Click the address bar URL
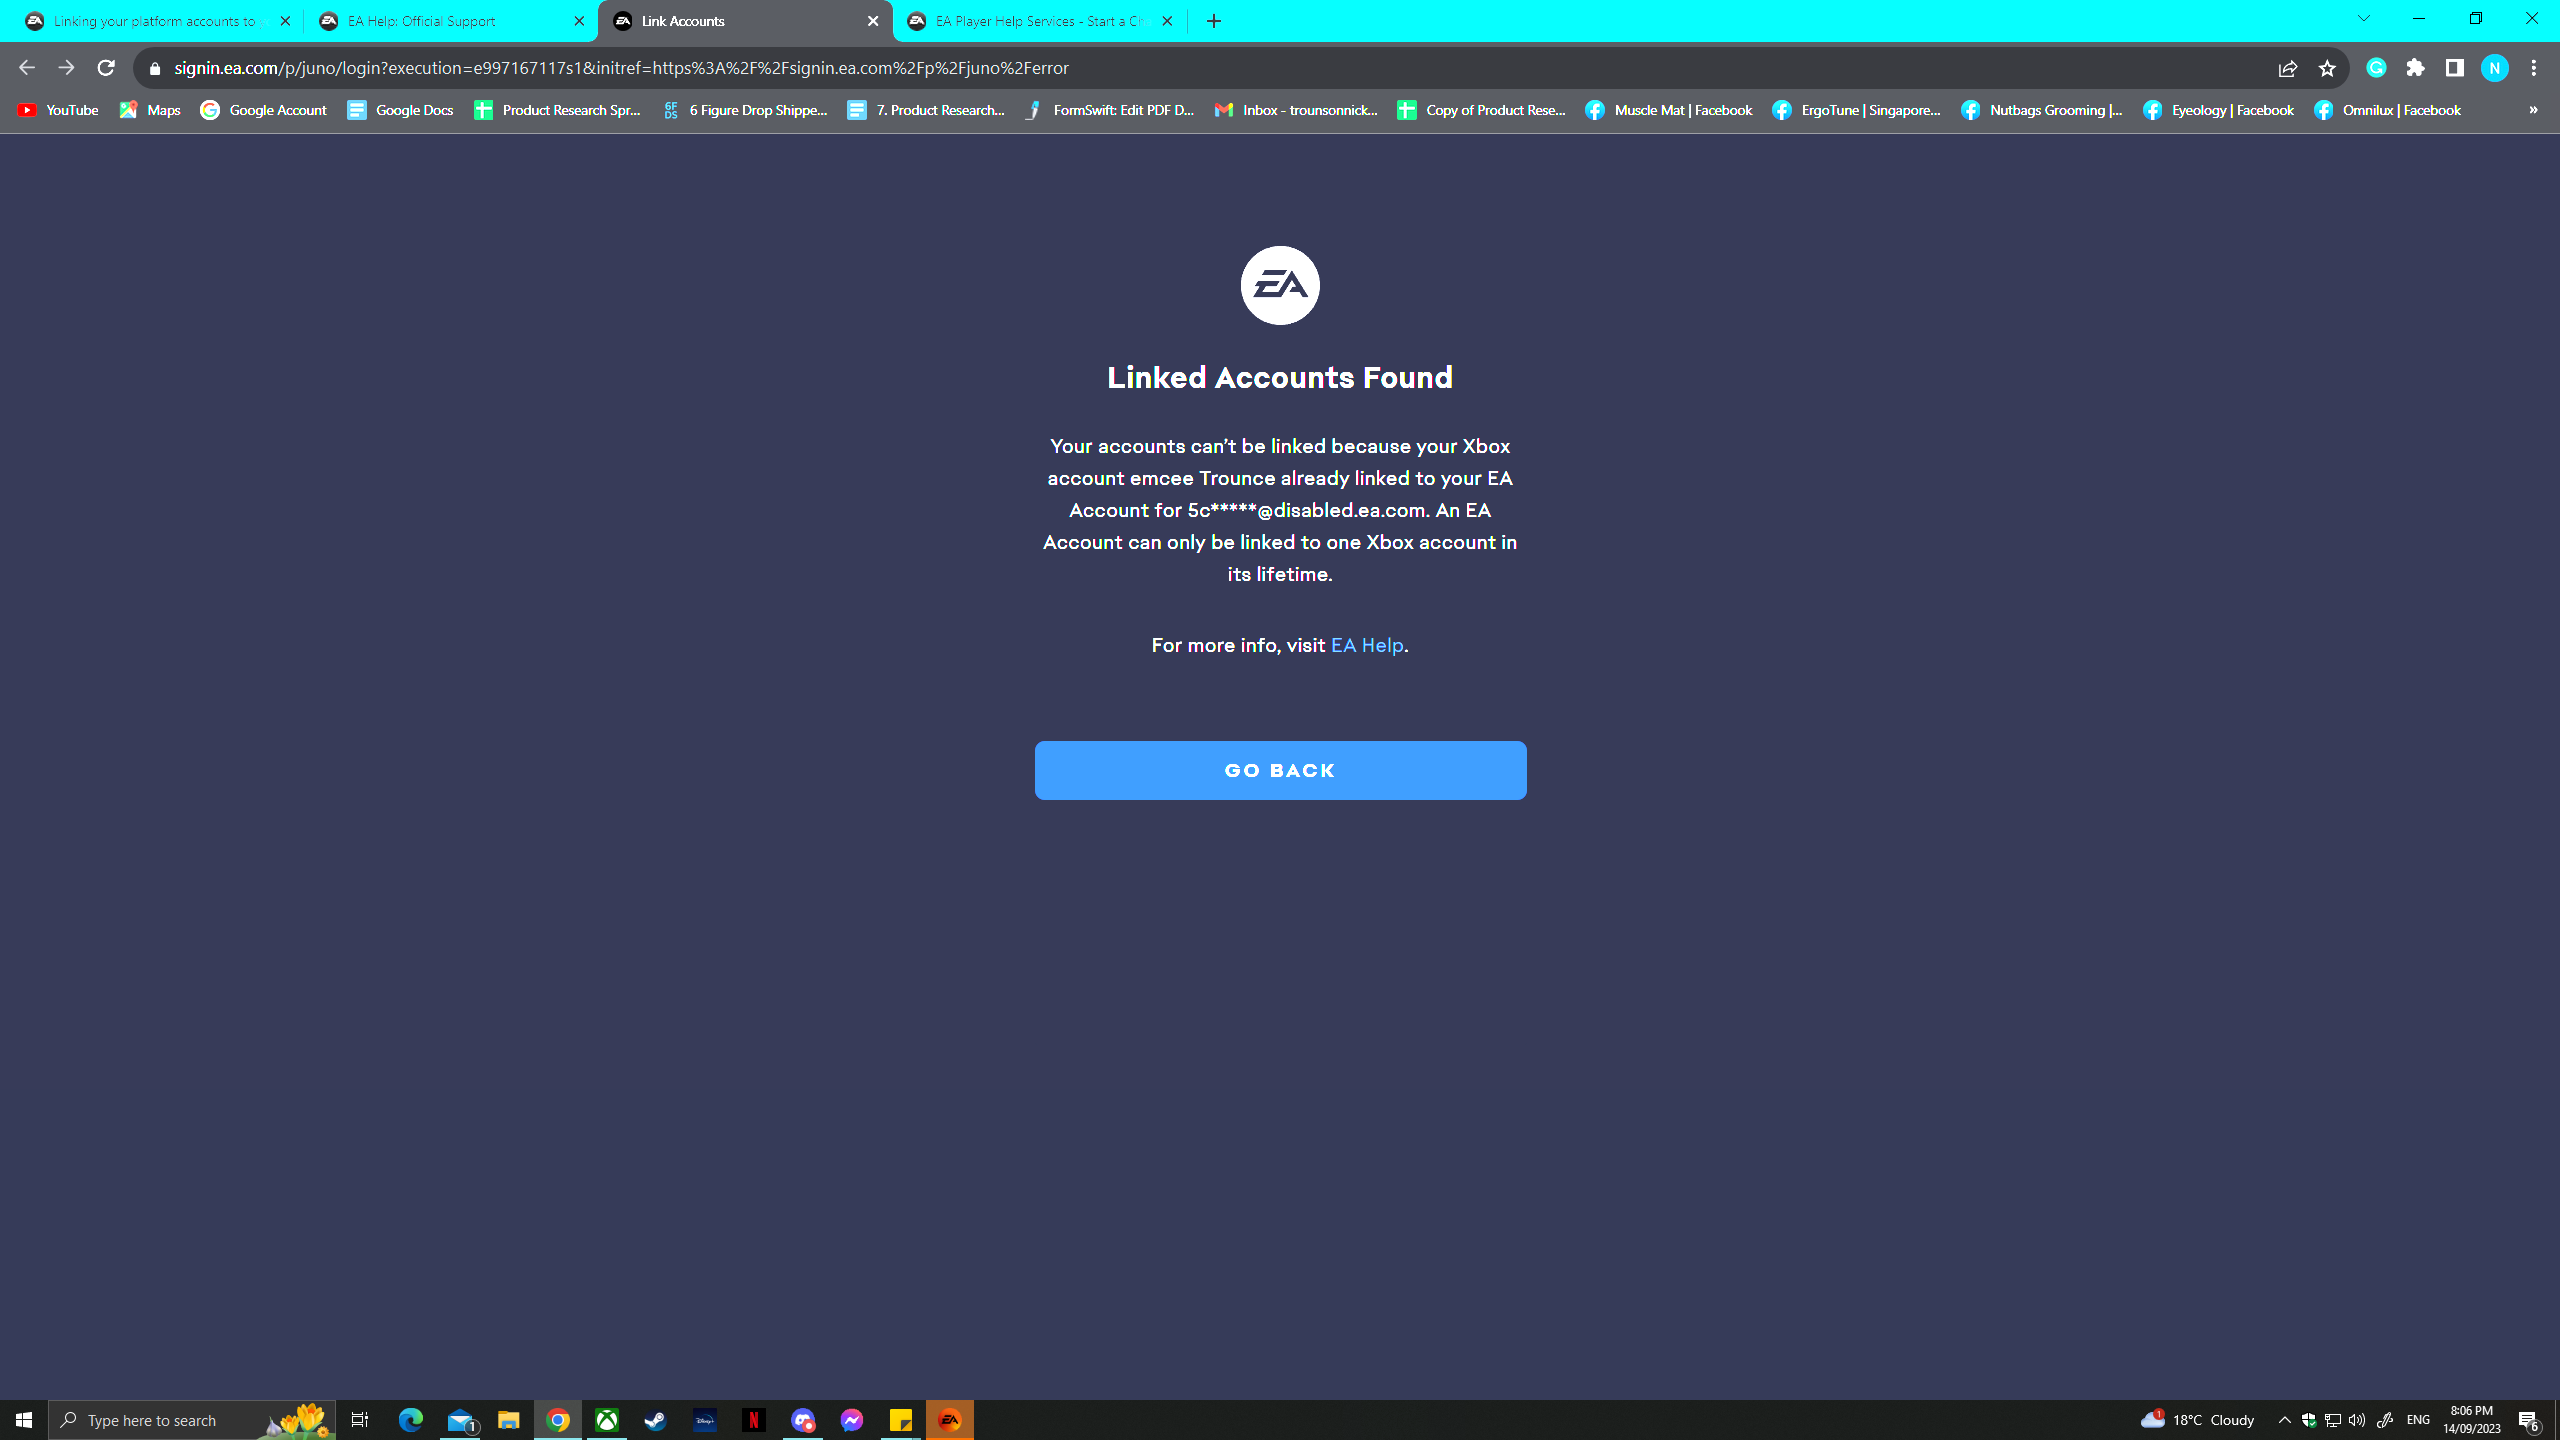 621,68
